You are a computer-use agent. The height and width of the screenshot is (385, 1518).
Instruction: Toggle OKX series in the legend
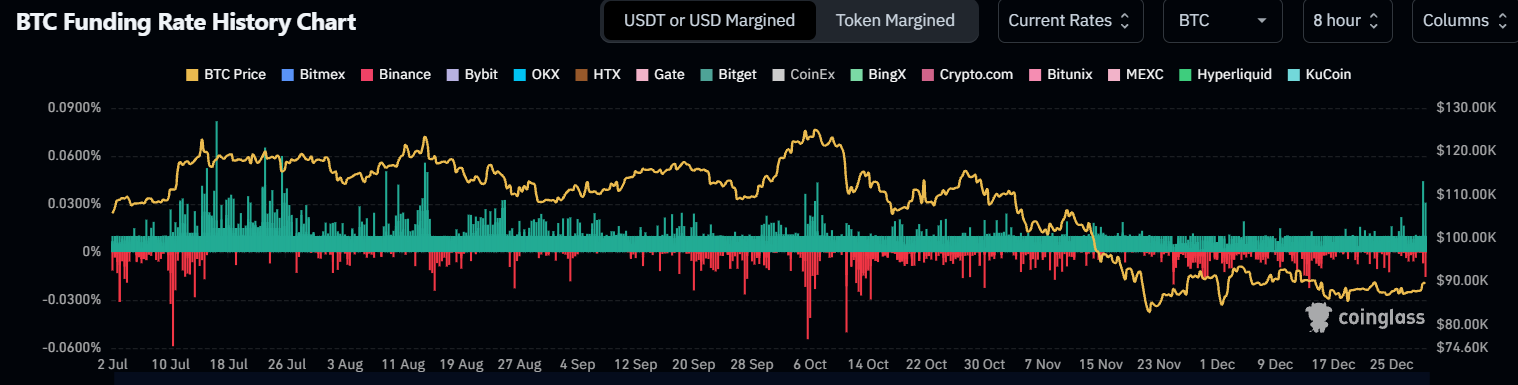(x=537, y=74)
